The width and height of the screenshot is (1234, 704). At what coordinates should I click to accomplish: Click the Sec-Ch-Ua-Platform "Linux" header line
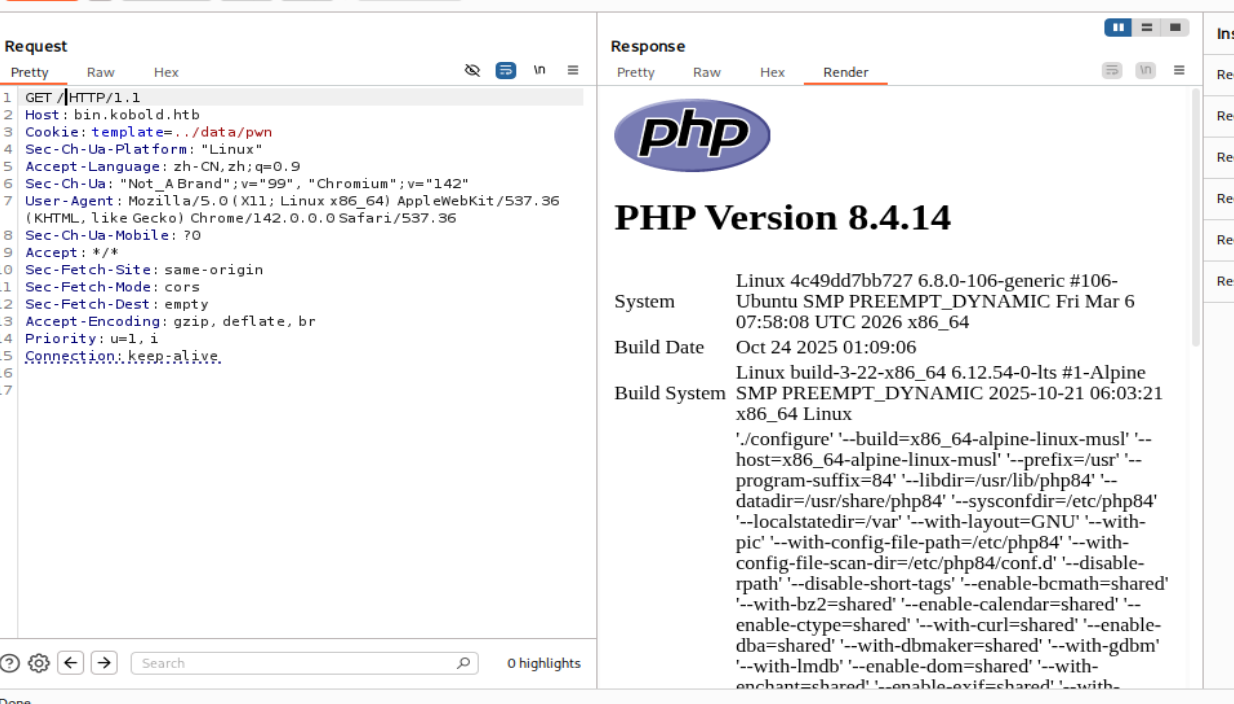(144, 149)
